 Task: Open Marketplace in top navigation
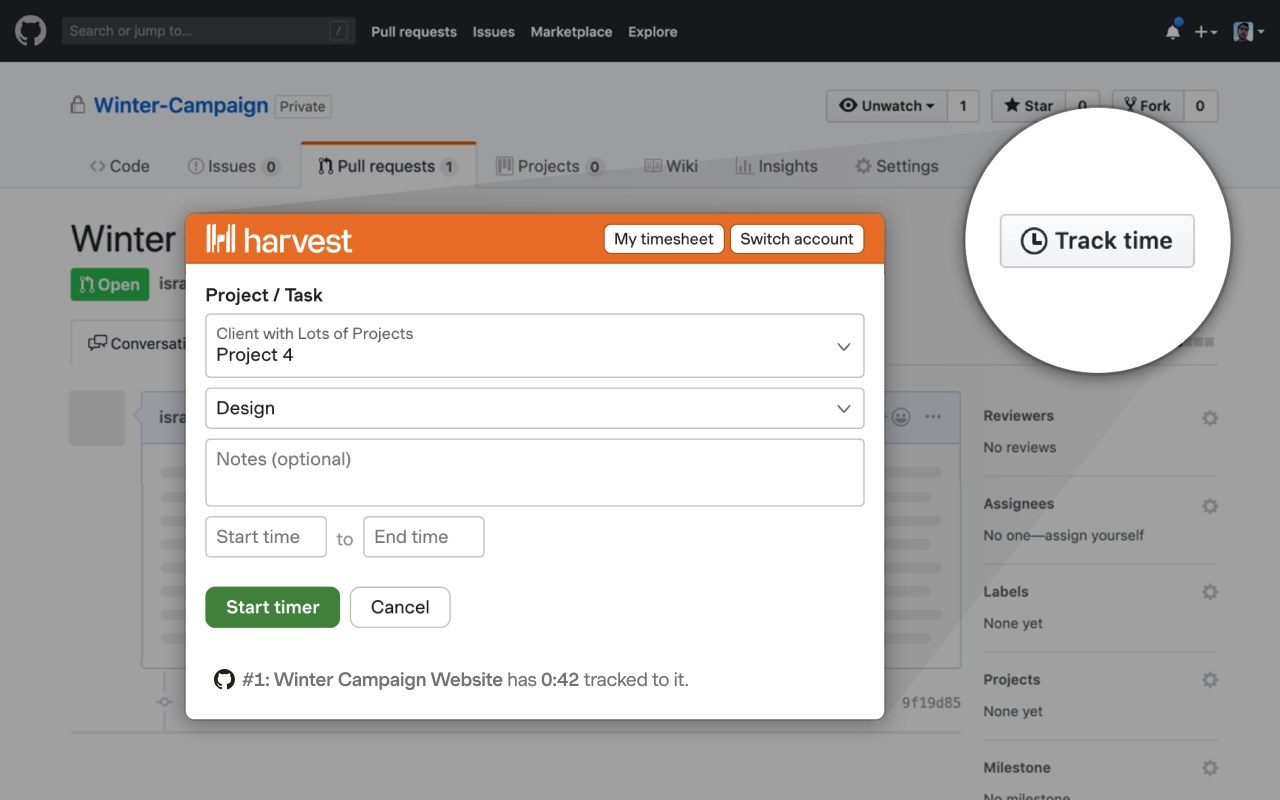pyautogui.click(x=571, y=32)
